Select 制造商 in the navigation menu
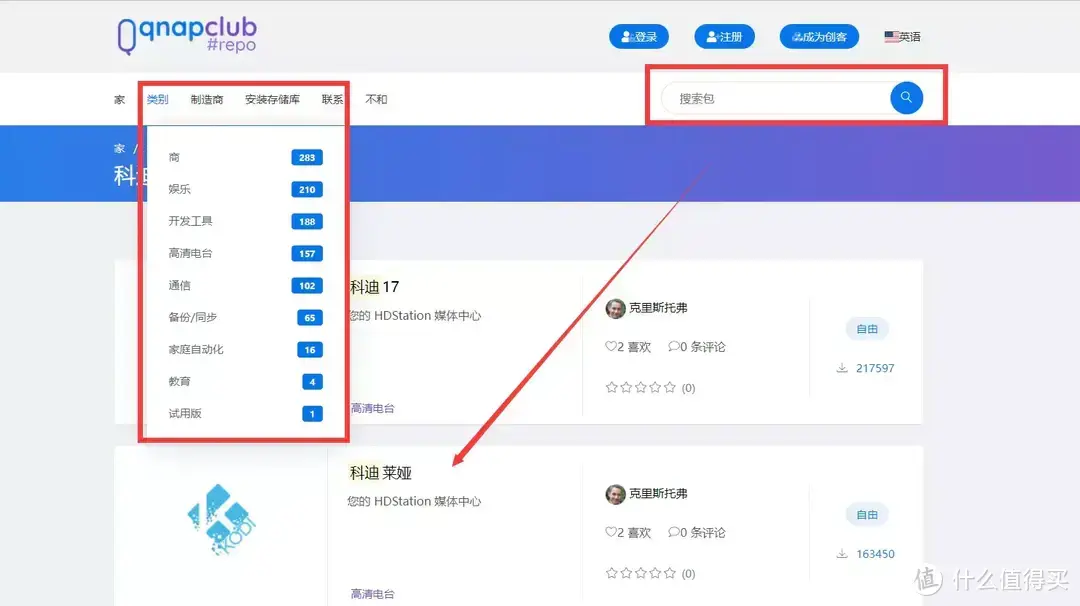The width and height of the screenshot is (1080, 606). point(207,98)
